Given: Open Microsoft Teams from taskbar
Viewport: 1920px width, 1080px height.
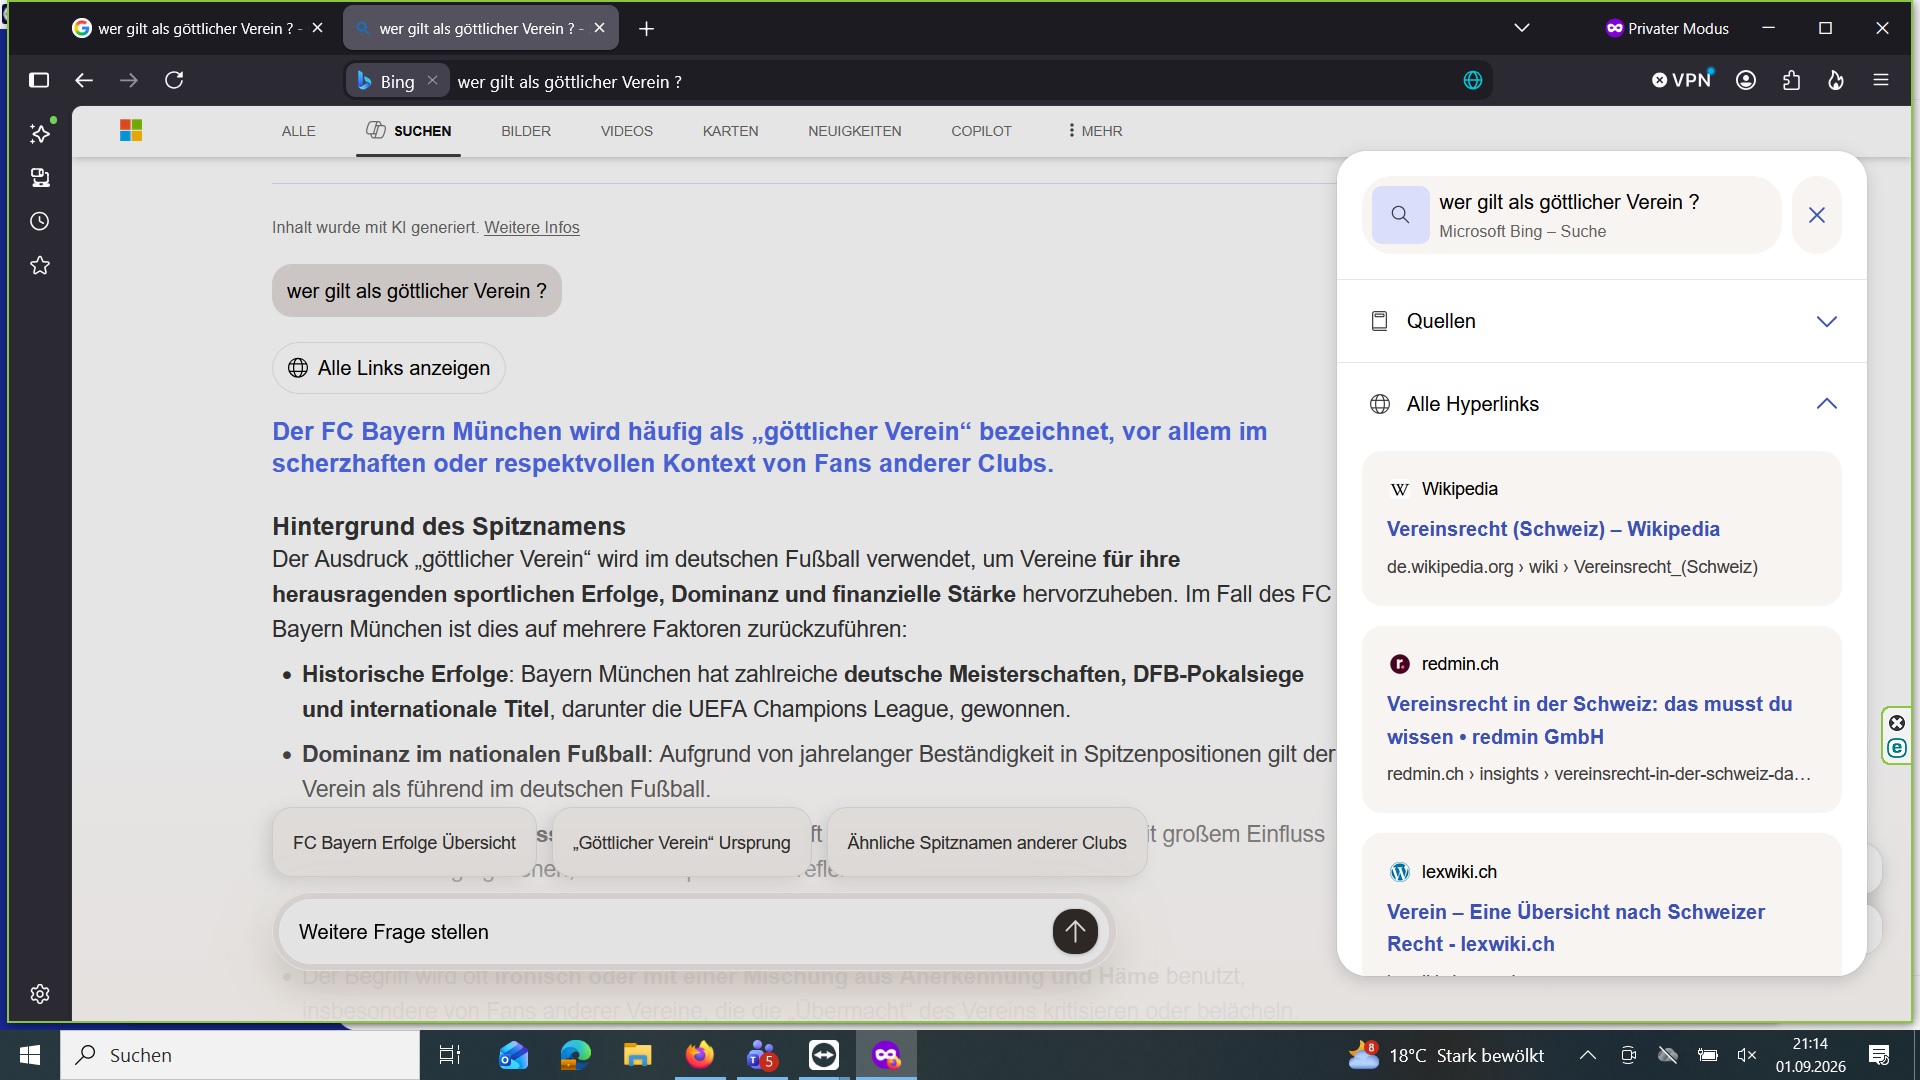Looking at the screenshot, I should tap(762, 1055).
